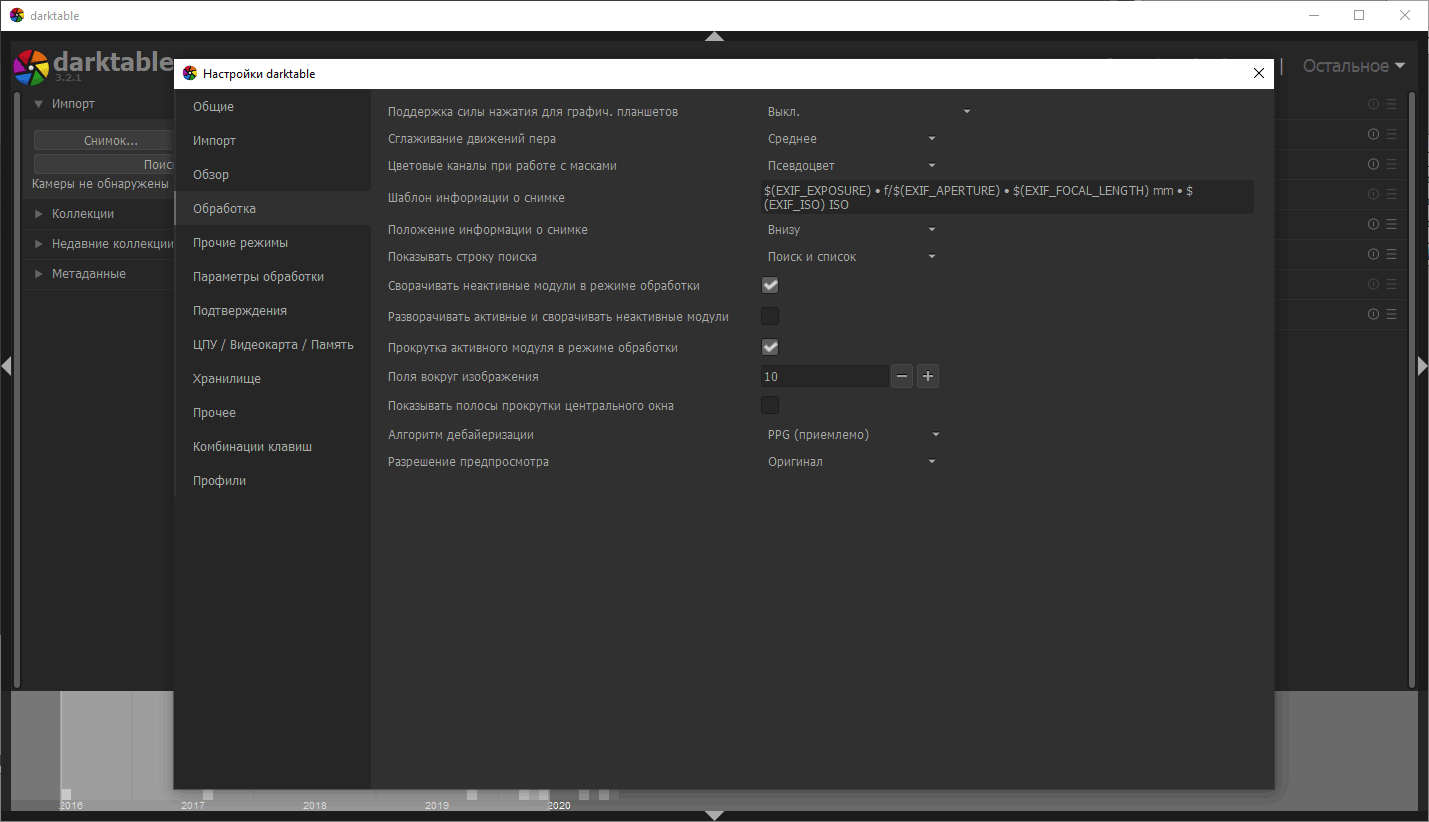Maximize the darktable main window
Image resolution: width=1429 pixels, height=822 pixels.
pyautogui.click(x=1359, y=15)
